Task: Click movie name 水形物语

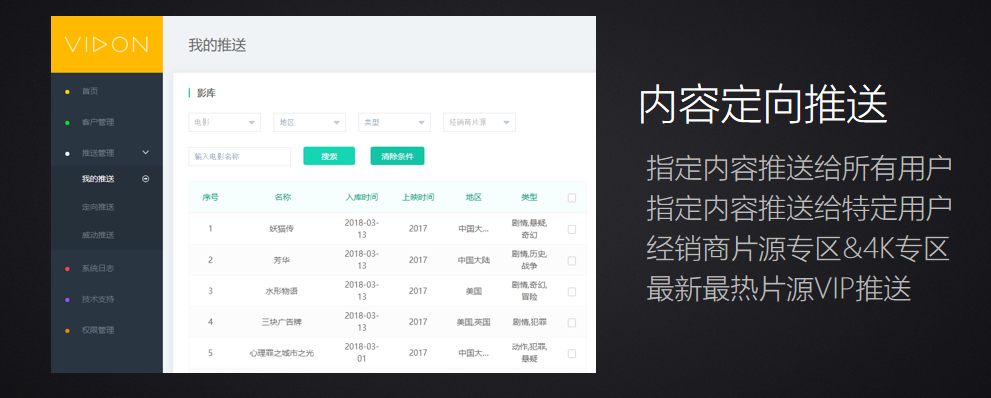Action: click(281, 291)
